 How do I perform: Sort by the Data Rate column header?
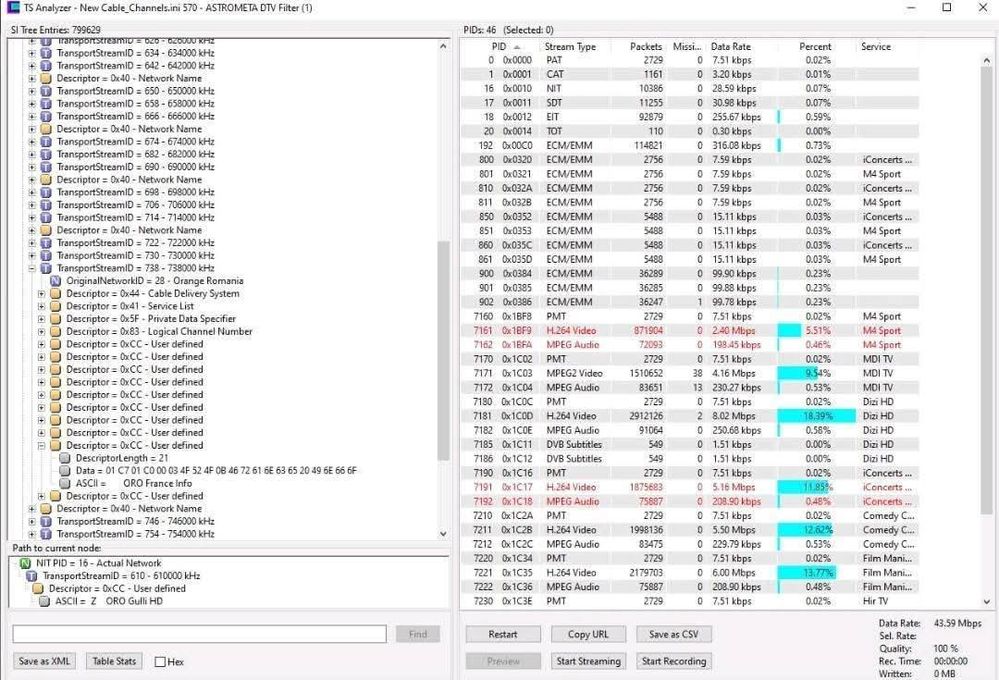coord(730,47)
